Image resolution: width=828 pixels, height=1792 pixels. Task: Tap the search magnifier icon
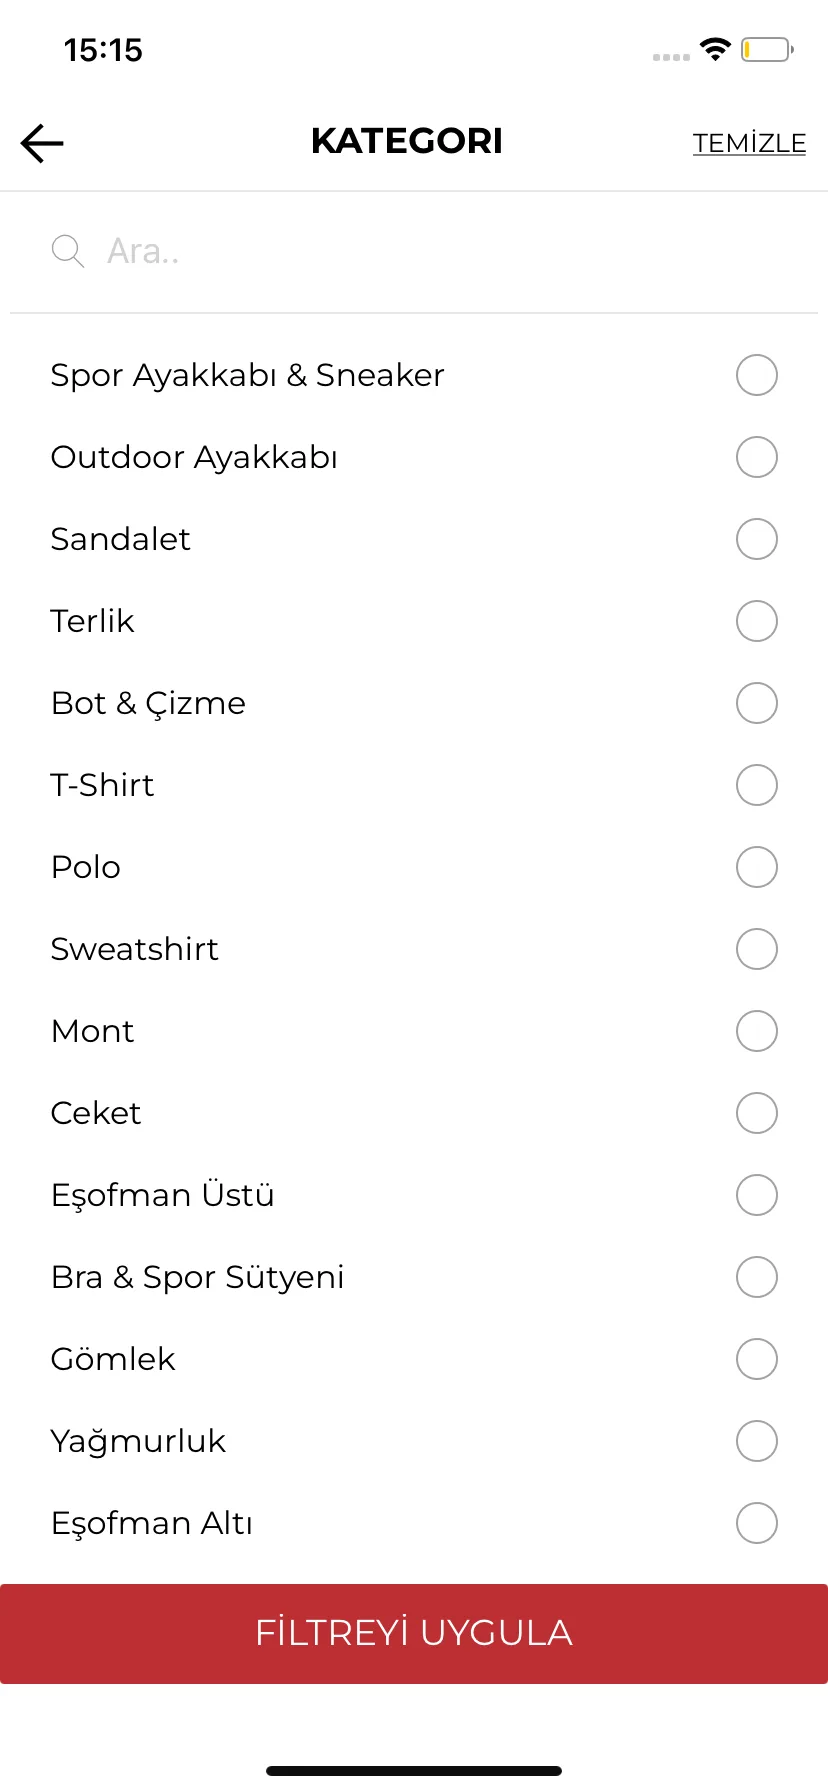click(68, 251)
